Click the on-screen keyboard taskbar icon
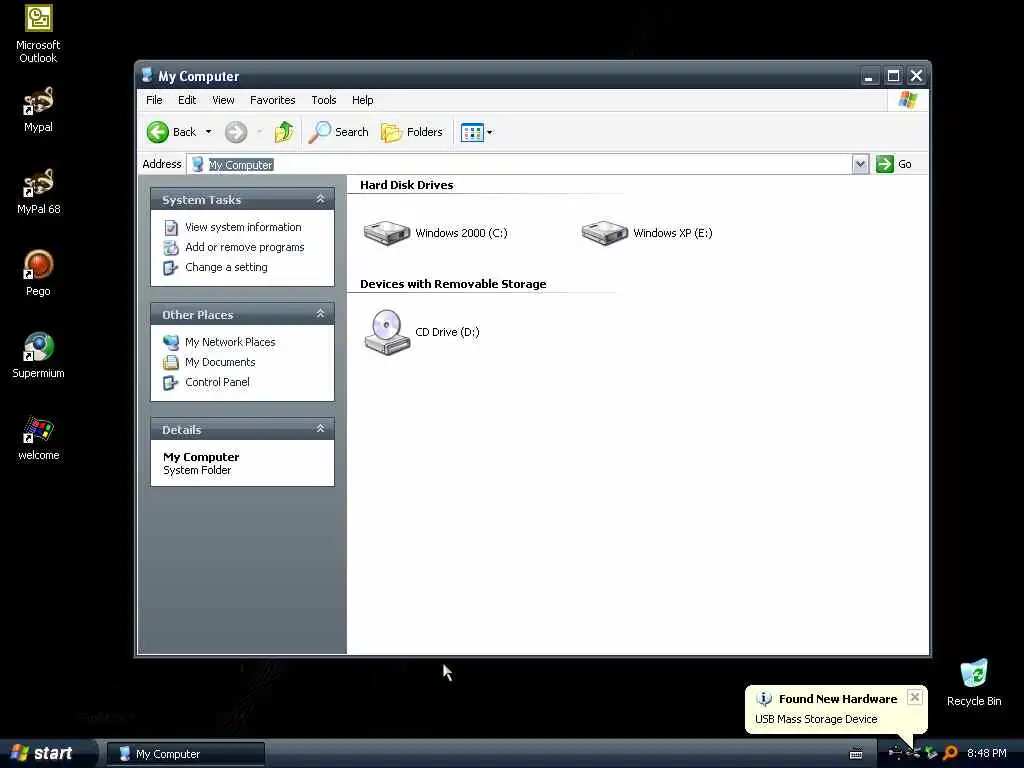The height and width of the screenshot is (768, 1024). pyautogui.click(x=856, y=754)
